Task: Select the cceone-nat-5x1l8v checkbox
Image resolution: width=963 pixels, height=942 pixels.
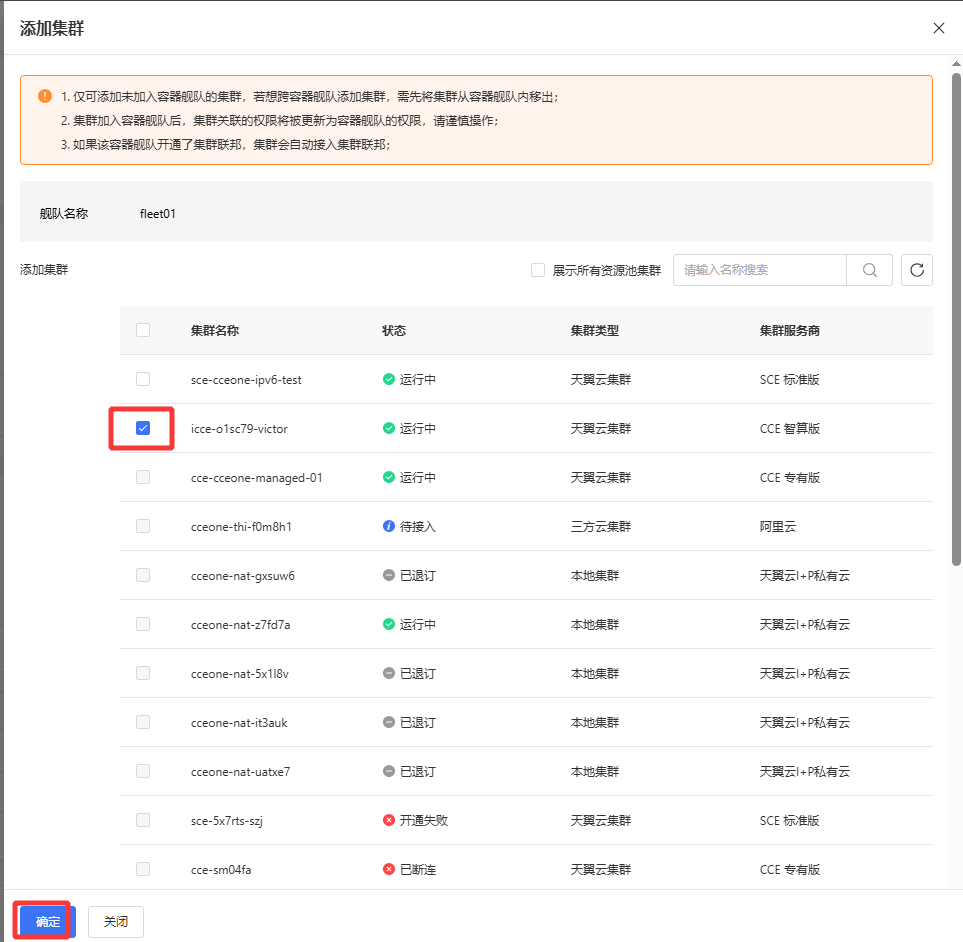Action: [143, 673]
